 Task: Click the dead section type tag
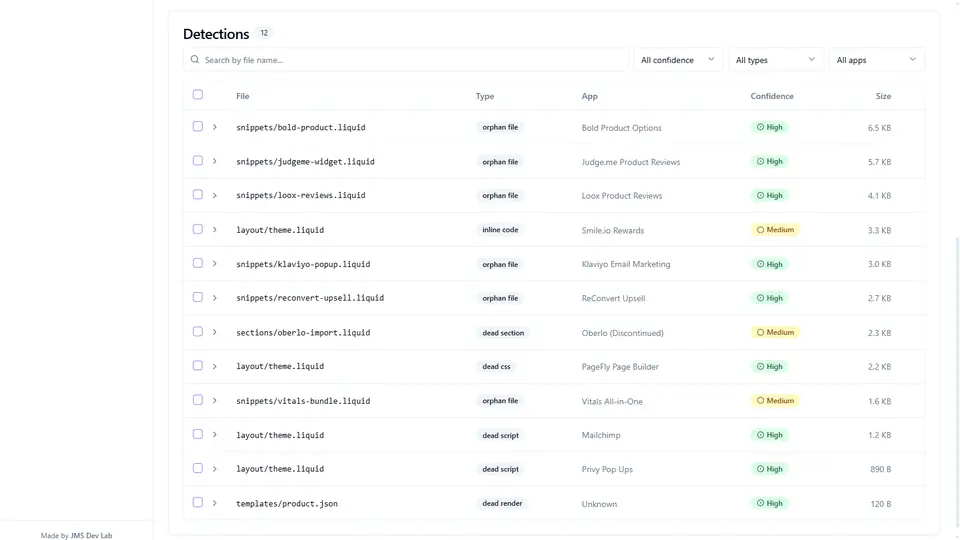pyautogui.click(x=503, y=332)
